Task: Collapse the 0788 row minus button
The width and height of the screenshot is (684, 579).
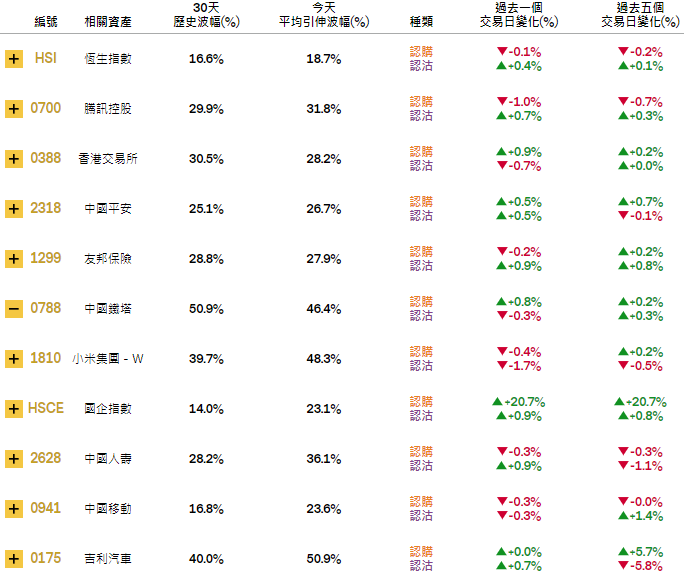Action: (x=14, y=309)
